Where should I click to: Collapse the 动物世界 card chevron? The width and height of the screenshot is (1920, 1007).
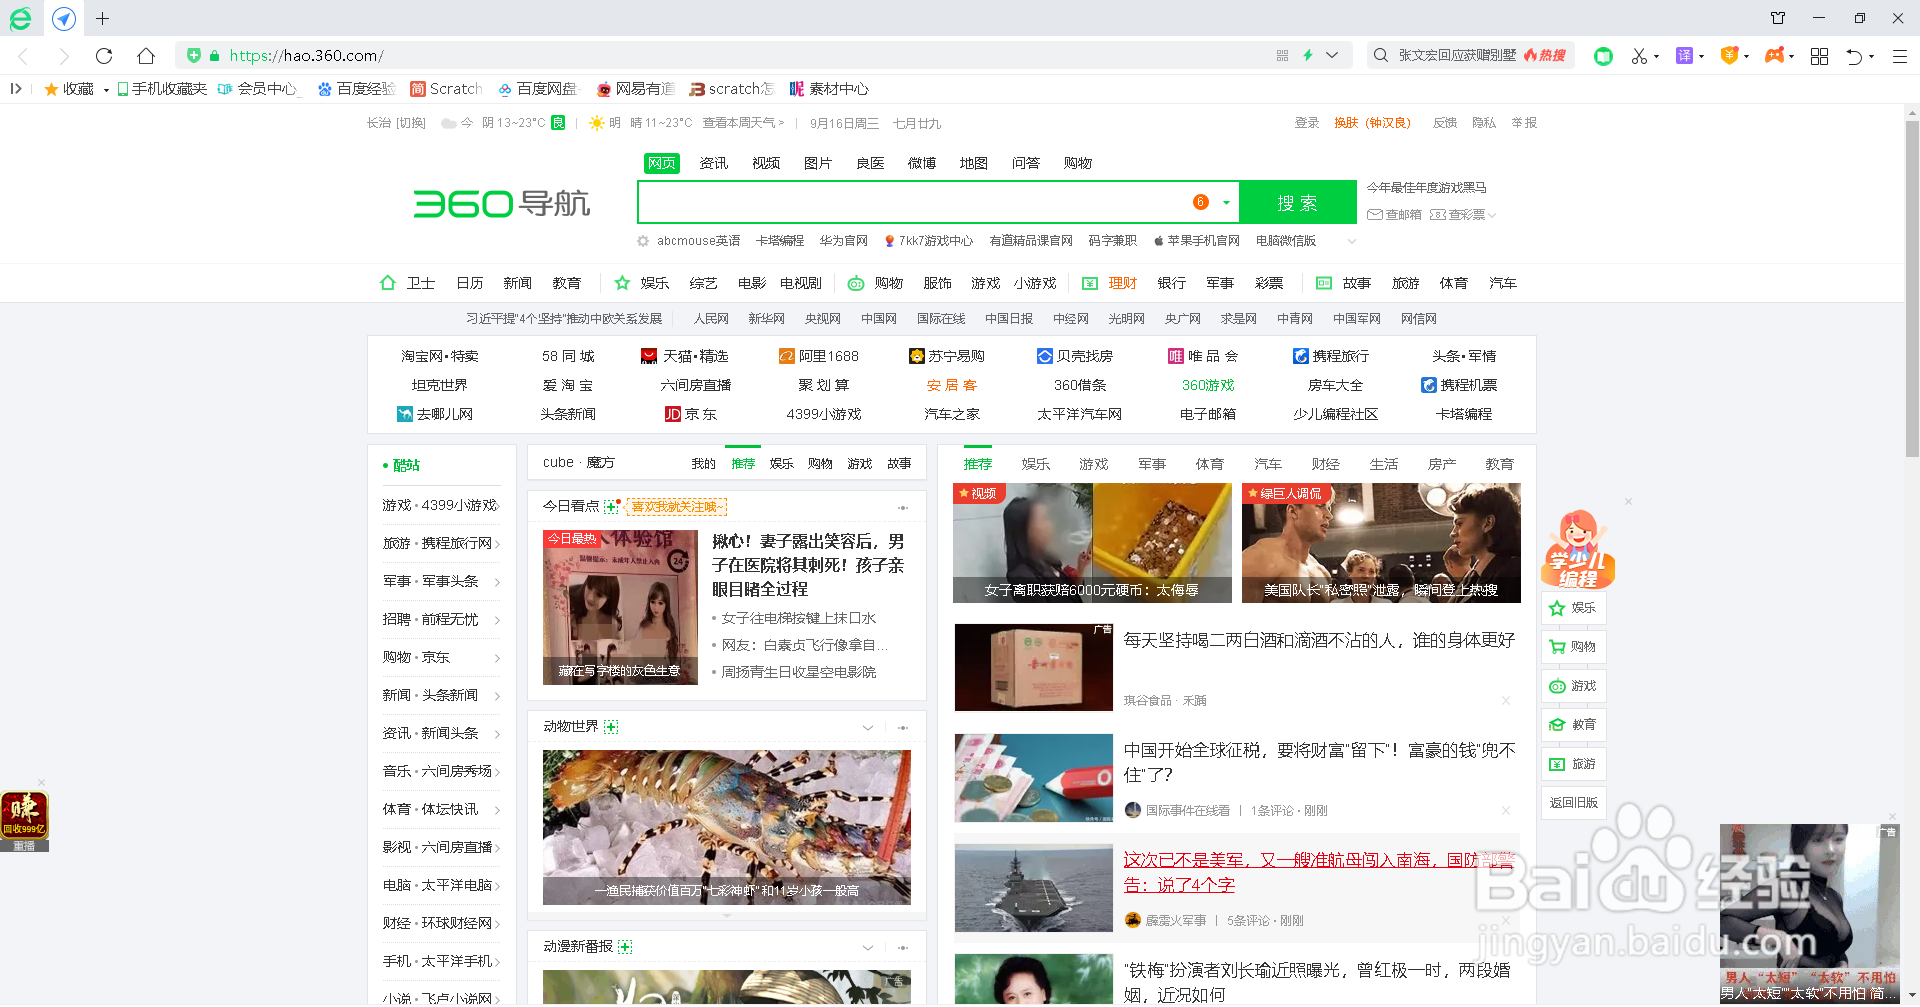tap(868, 727)
